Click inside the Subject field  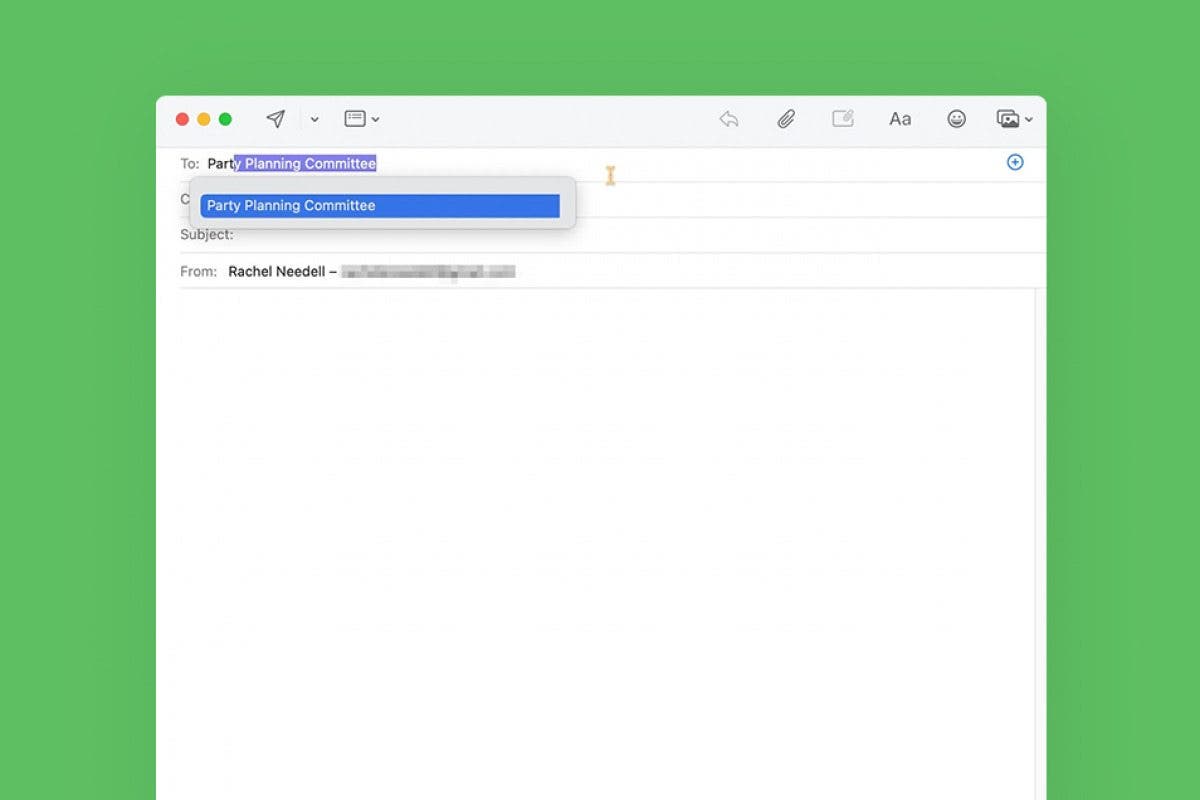(400, 235)
